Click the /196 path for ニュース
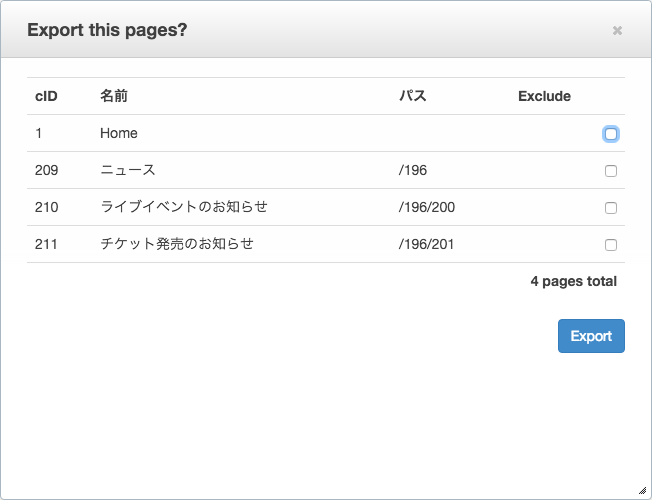 tap(412, 170)
